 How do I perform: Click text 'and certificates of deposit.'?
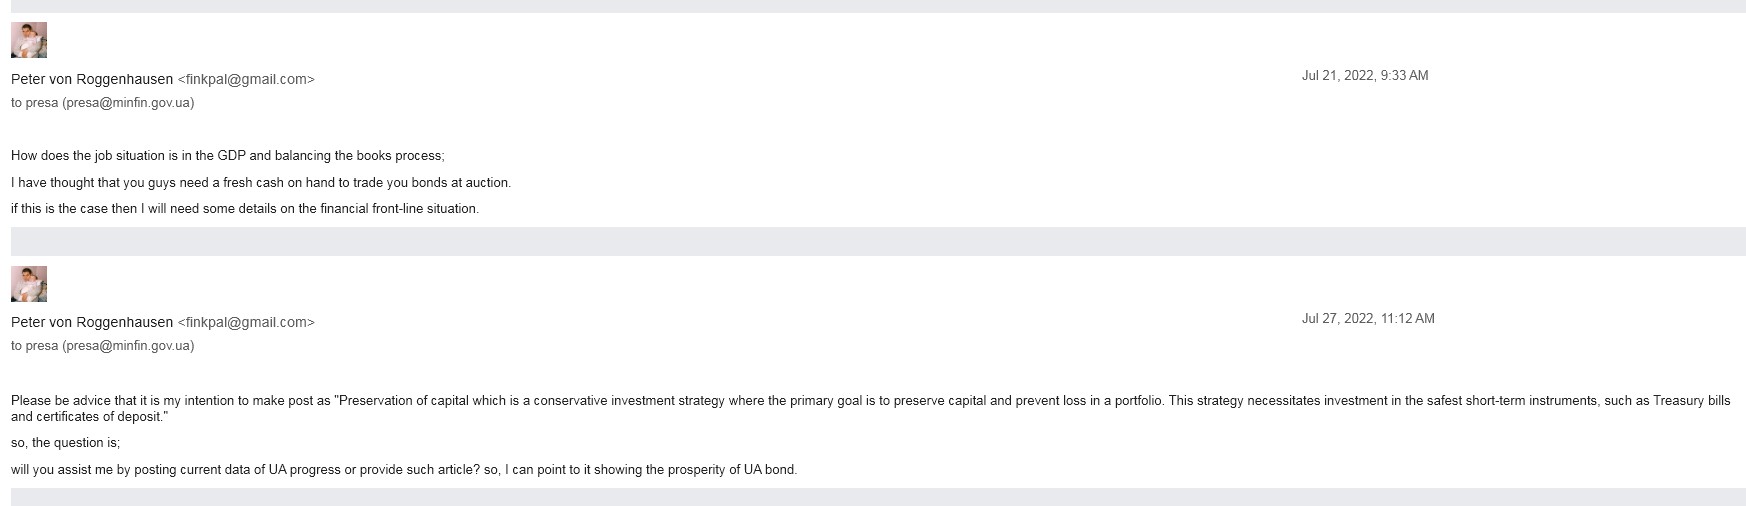click(x=89, y=417)
